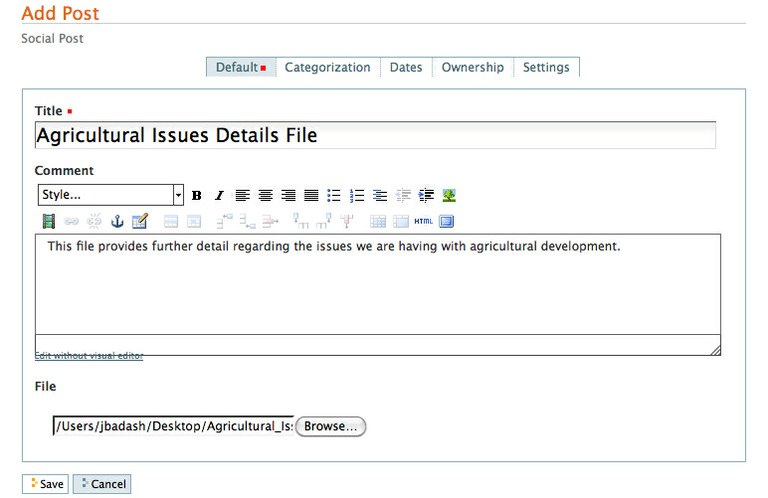Screen dimensions: 768x498
Task: Toggle italic formatting in comment editor
Action: [x=219, y=195]
